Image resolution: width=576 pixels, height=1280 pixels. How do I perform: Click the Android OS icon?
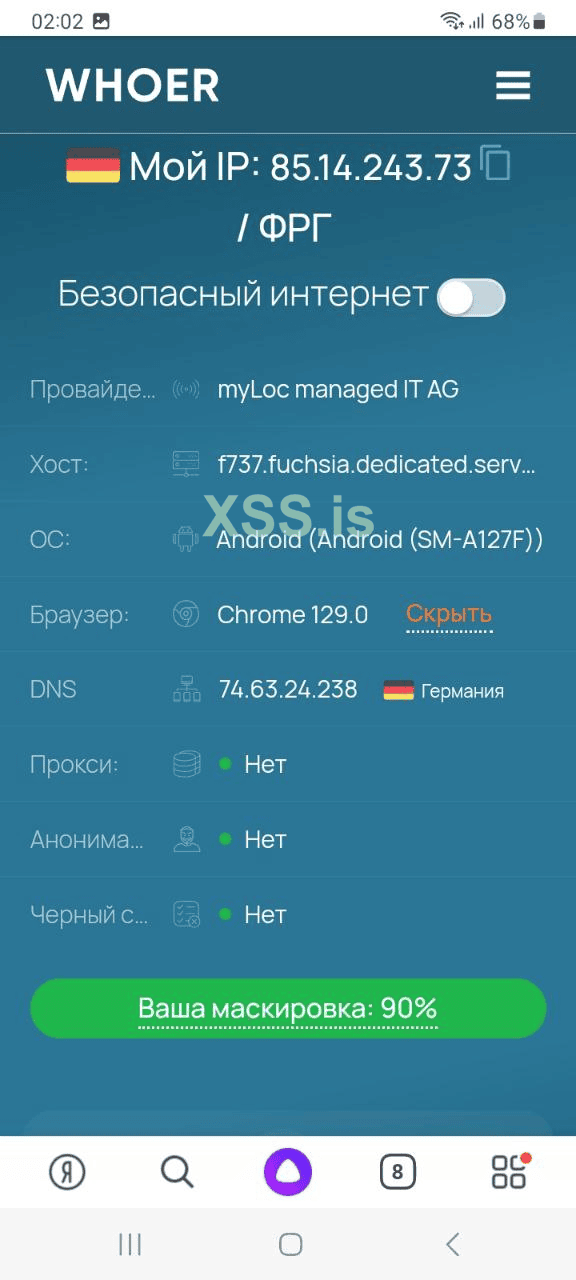185,539
